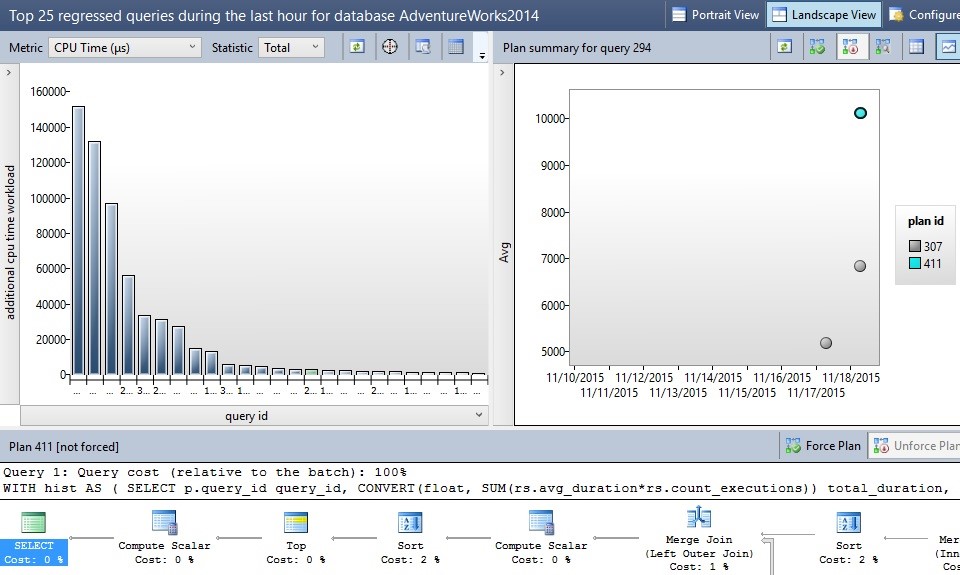Open the Statistic dropdown set to Total
This screenshot has height=575, width=960.
tap(291, 47)
